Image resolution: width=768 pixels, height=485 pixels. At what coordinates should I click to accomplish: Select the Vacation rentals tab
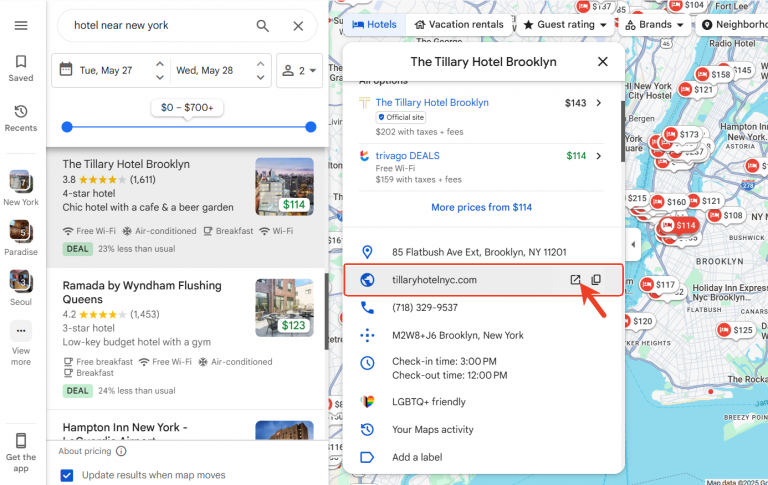[x=459, y=24]
